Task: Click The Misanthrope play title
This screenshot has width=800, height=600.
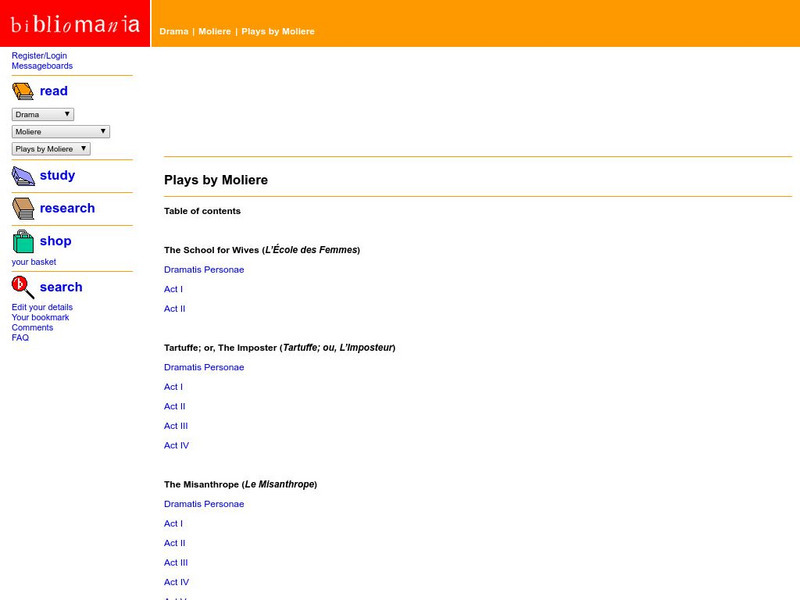Action: click(240, 484)
